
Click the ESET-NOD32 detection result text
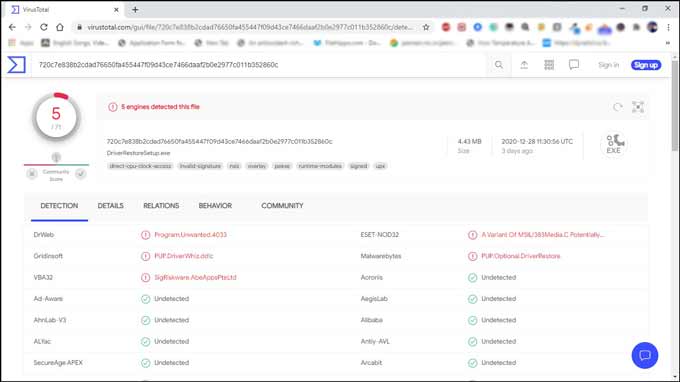coord(543,235)
